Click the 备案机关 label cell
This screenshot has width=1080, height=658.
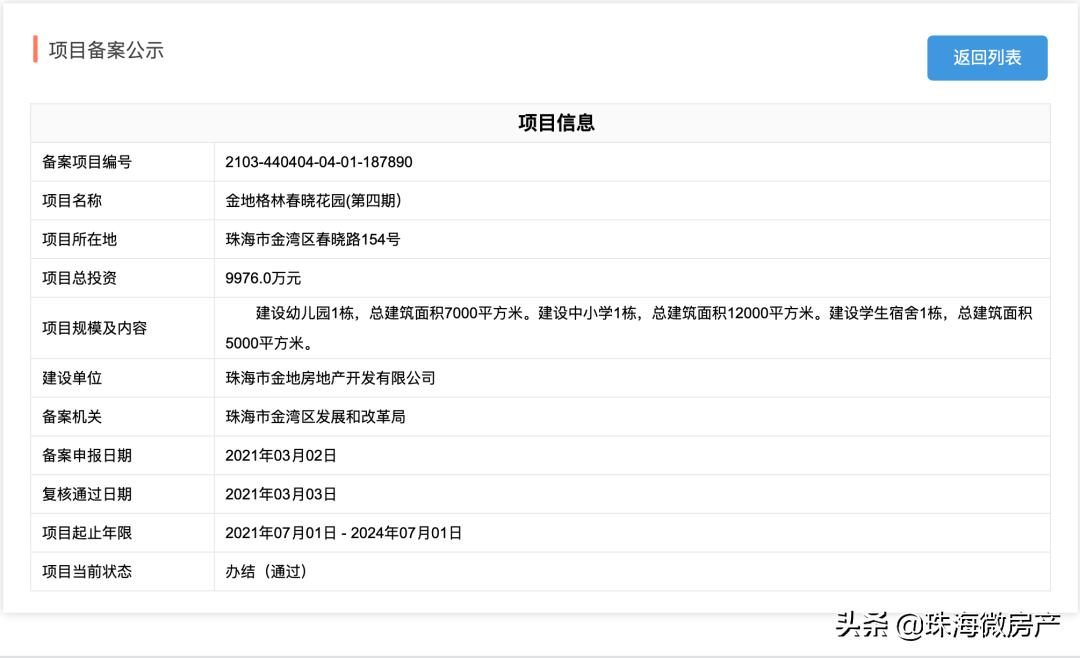tap(123, 416)
